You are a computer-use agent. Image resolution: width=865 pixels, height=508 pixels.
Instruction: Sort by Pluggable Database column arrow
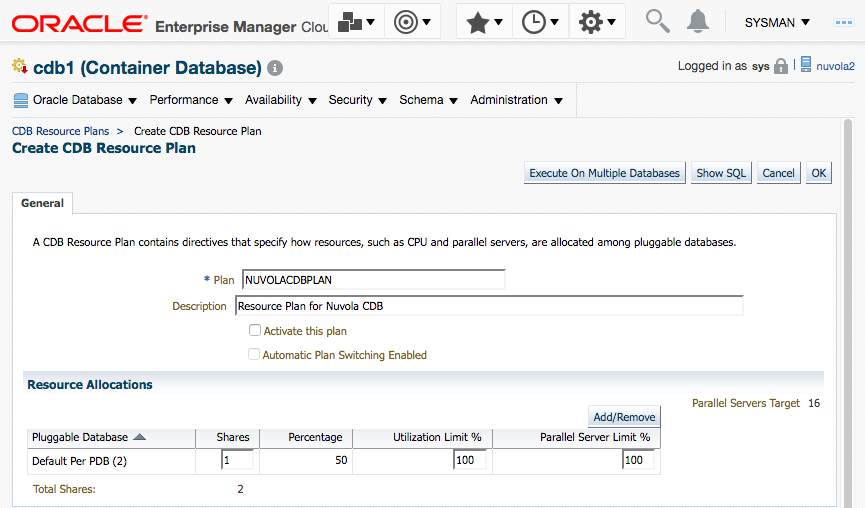pyautogui.click(x=140, y=437)
